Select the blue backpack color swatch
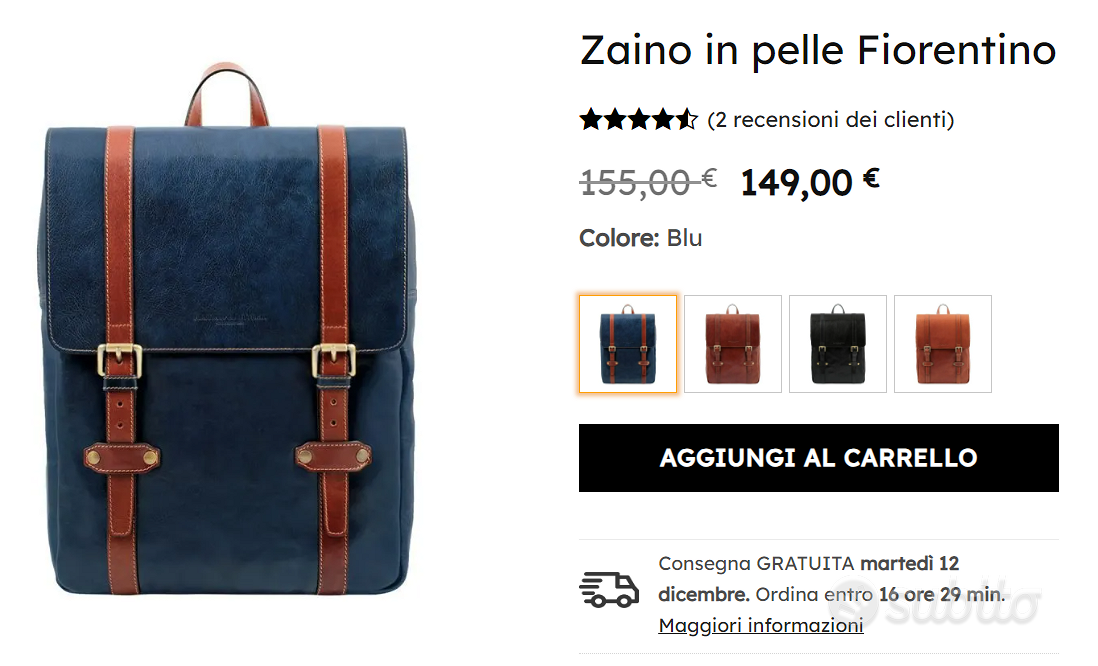Viewport: 1098px width, 666px height. tap(627, 344)
